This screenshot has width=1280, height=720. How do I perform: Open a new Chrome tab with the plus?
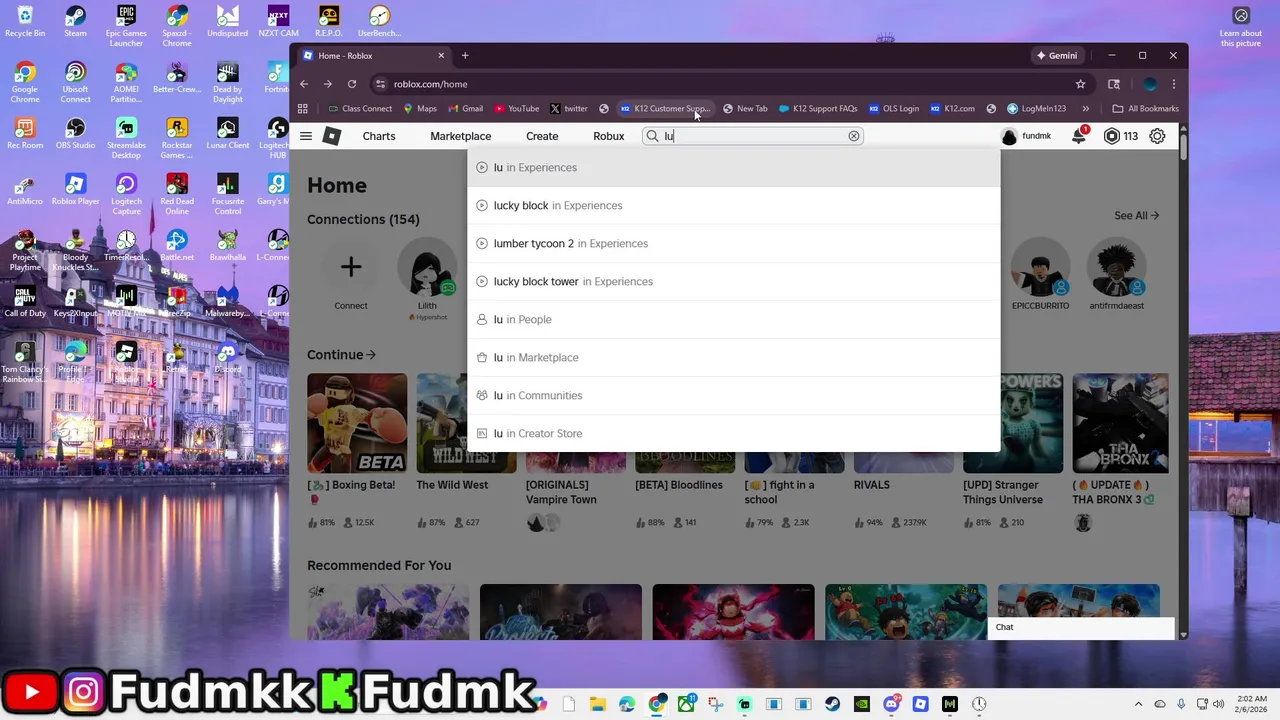(465, 55)
